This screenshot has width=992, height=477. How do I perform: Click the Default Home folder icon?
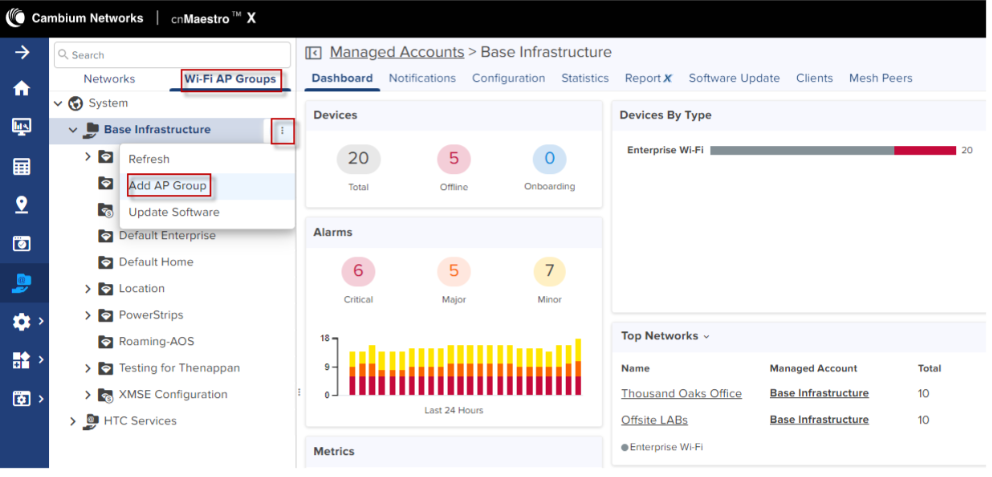[x=106, y=262]
